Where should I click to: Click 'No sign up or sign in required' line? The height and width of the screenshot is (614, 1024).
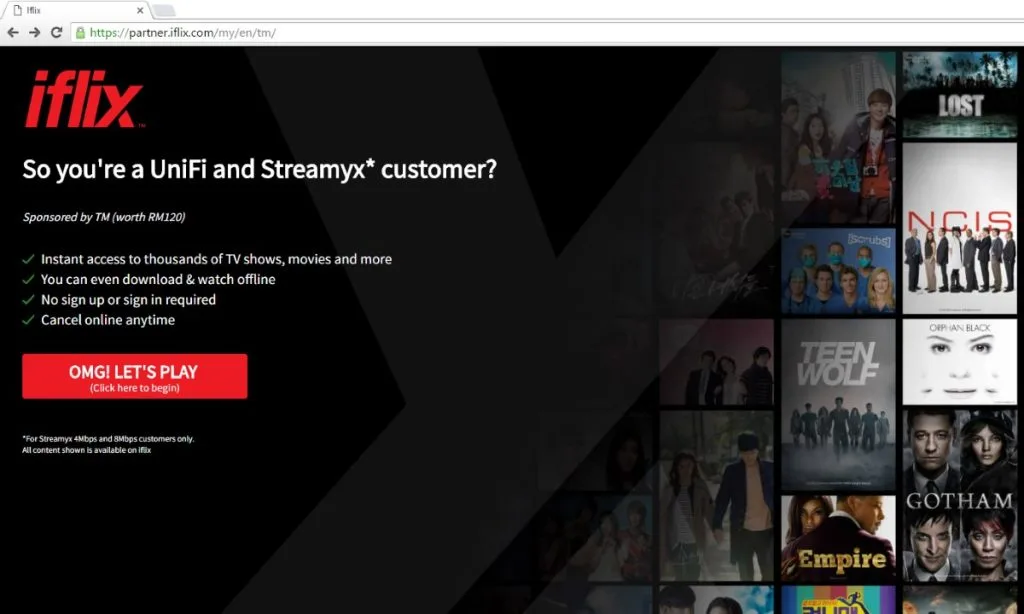[128, 300]
